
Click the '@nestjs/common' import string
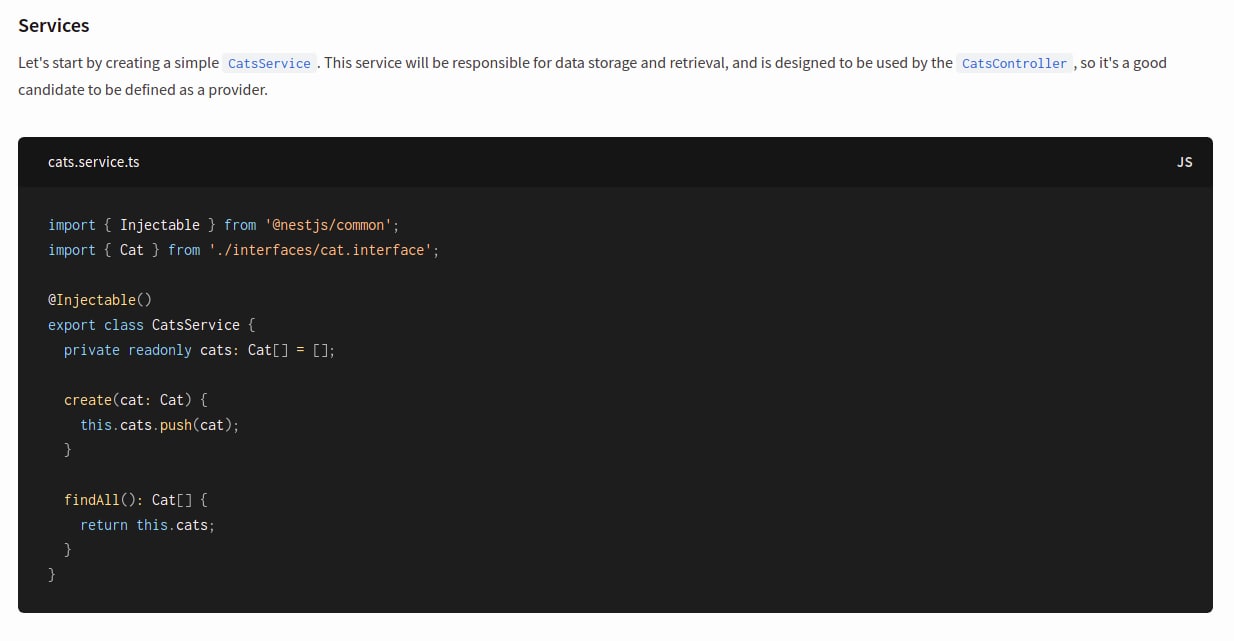[x=328, y=225]
